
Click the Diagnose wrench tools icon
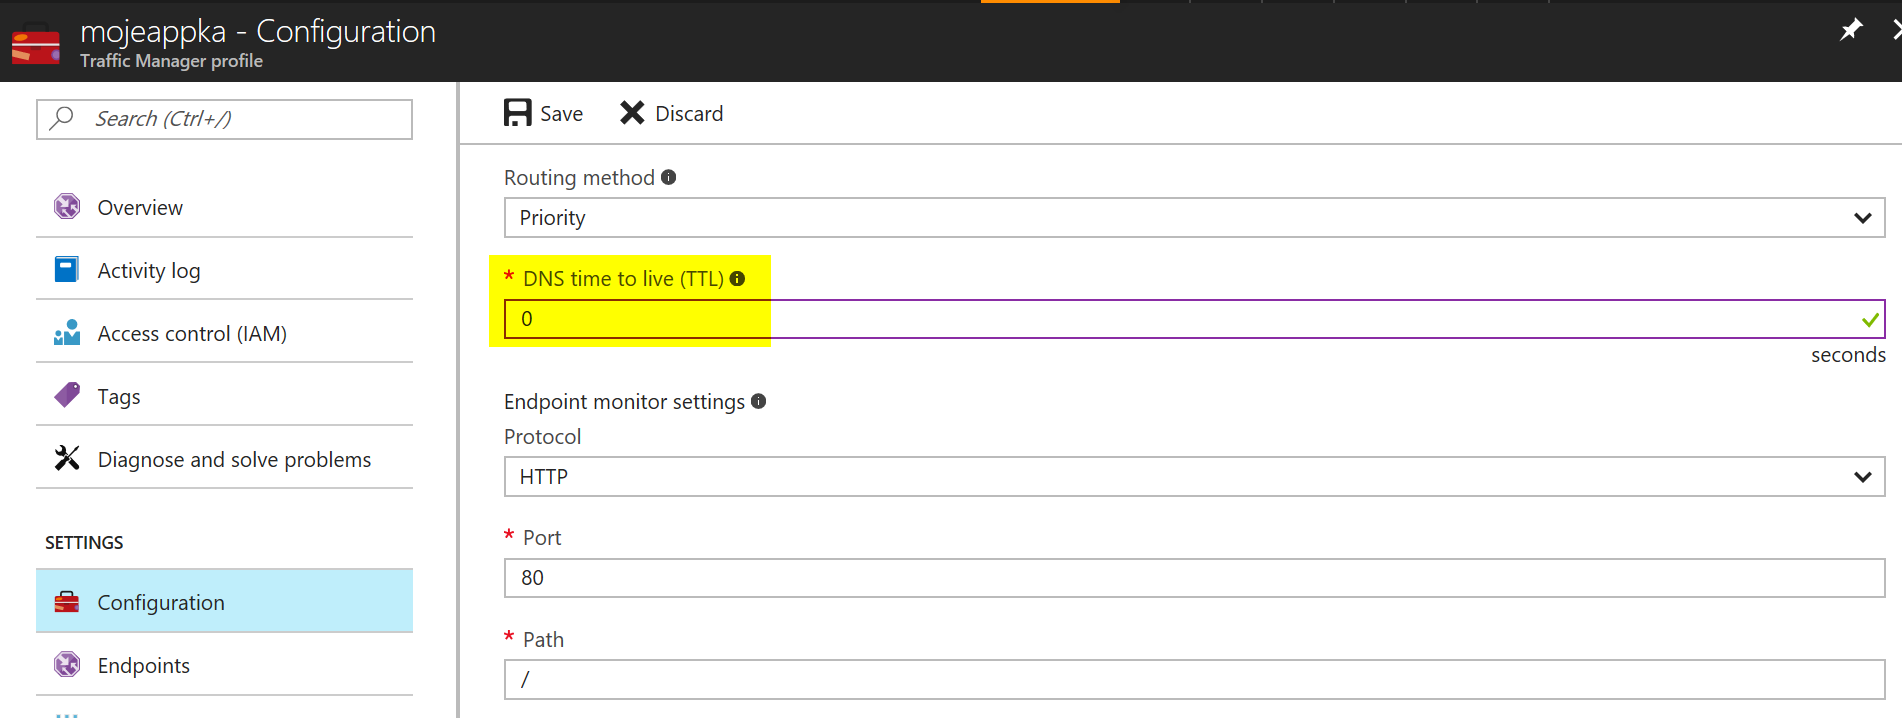(67, 458)
